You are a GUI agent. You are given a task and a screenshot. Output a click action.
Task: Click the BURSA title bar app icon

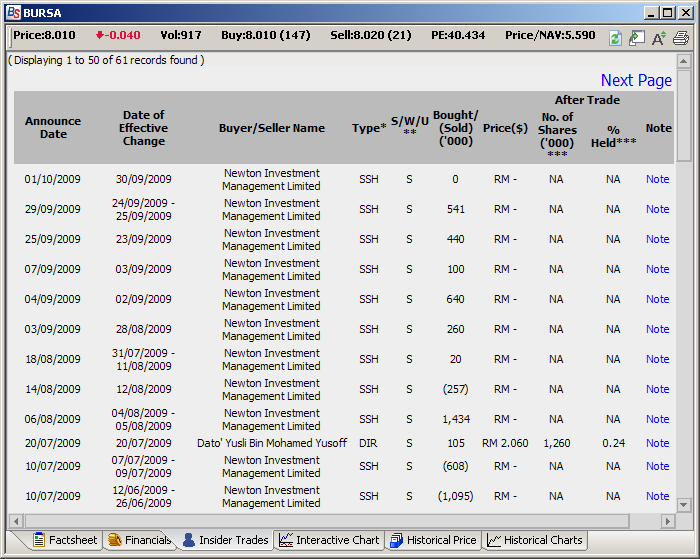(13, 13)
